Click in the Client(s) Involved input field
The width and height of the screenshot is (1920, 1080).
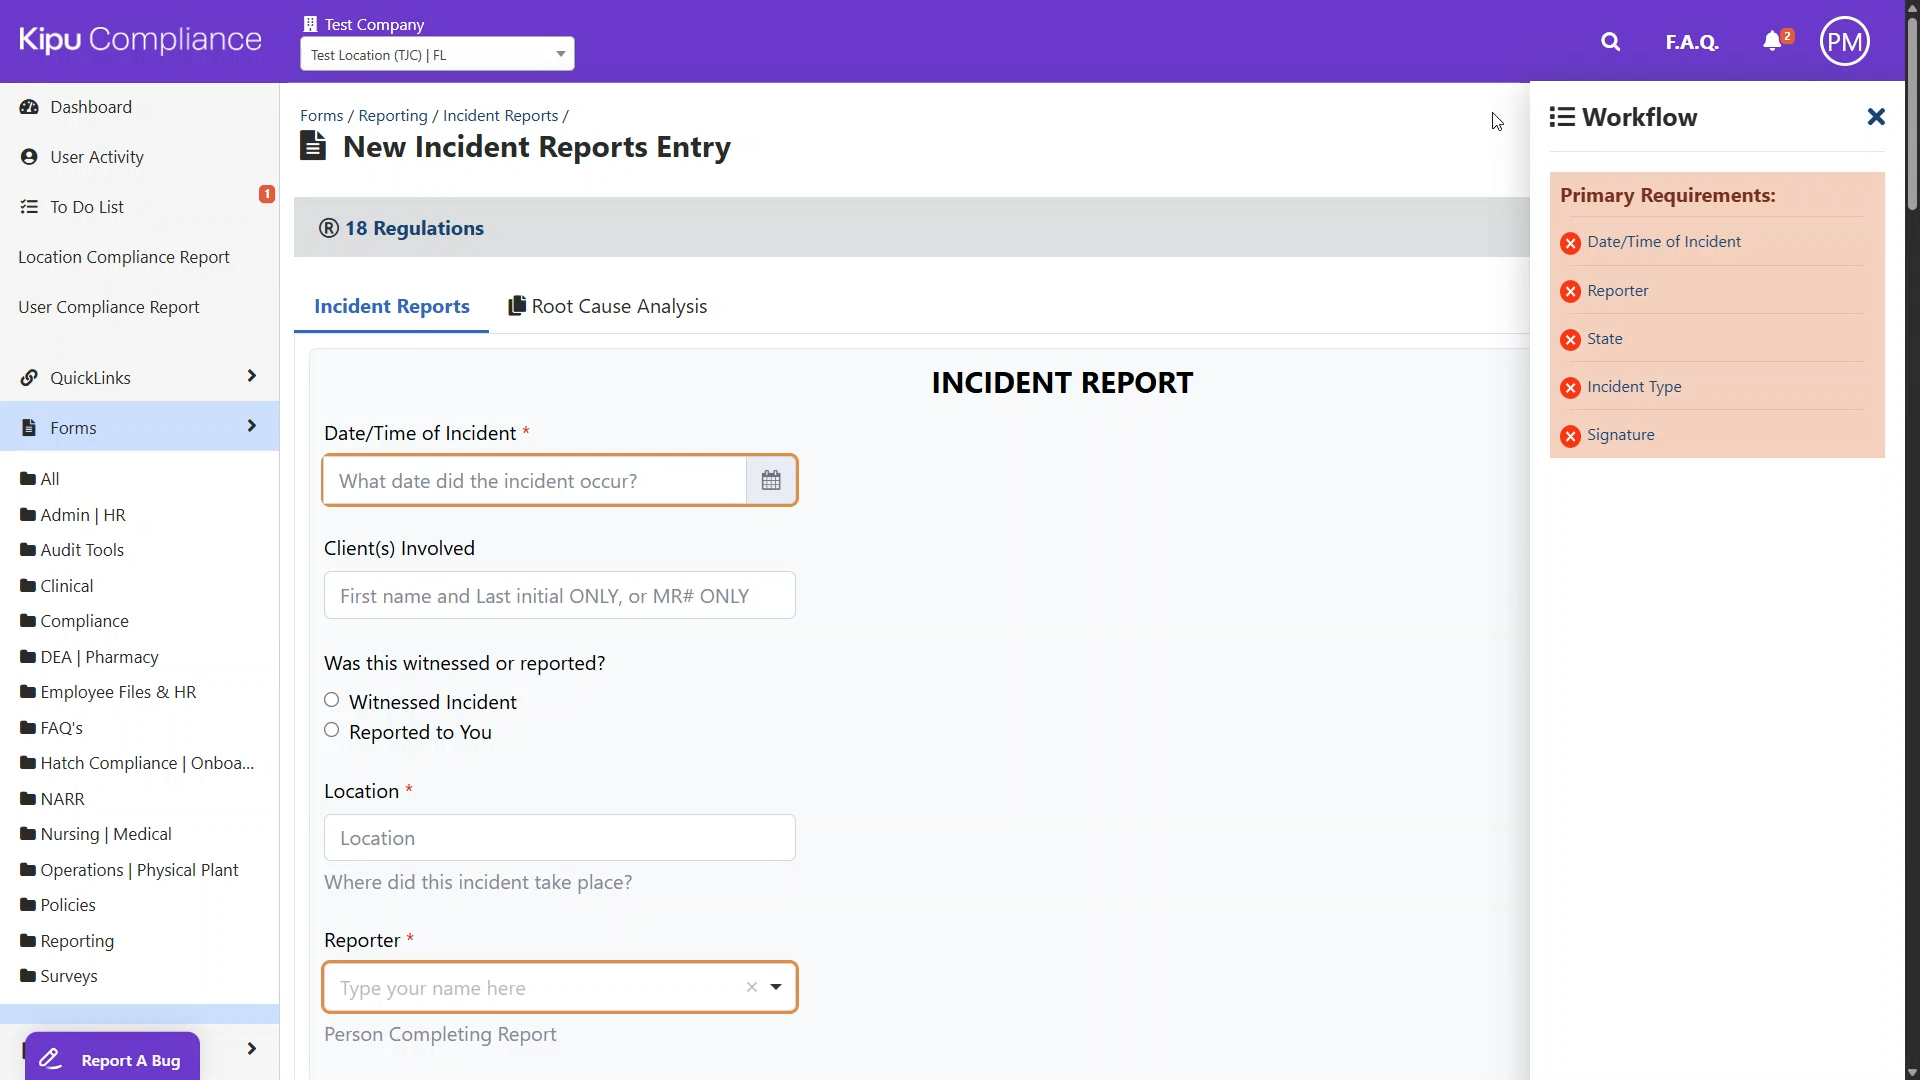[559, 596]
